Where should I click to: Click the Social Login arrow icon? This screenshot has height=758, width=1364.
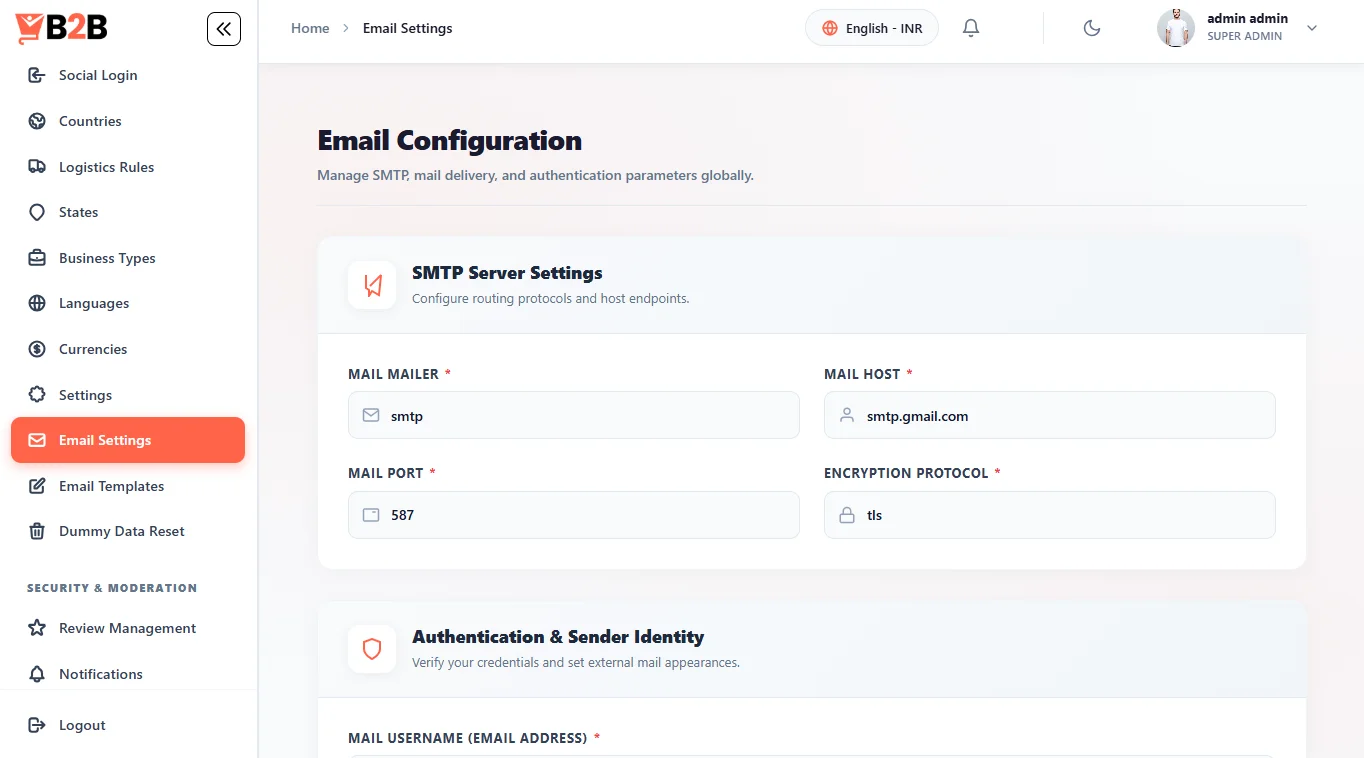click(x=37, y=75)
